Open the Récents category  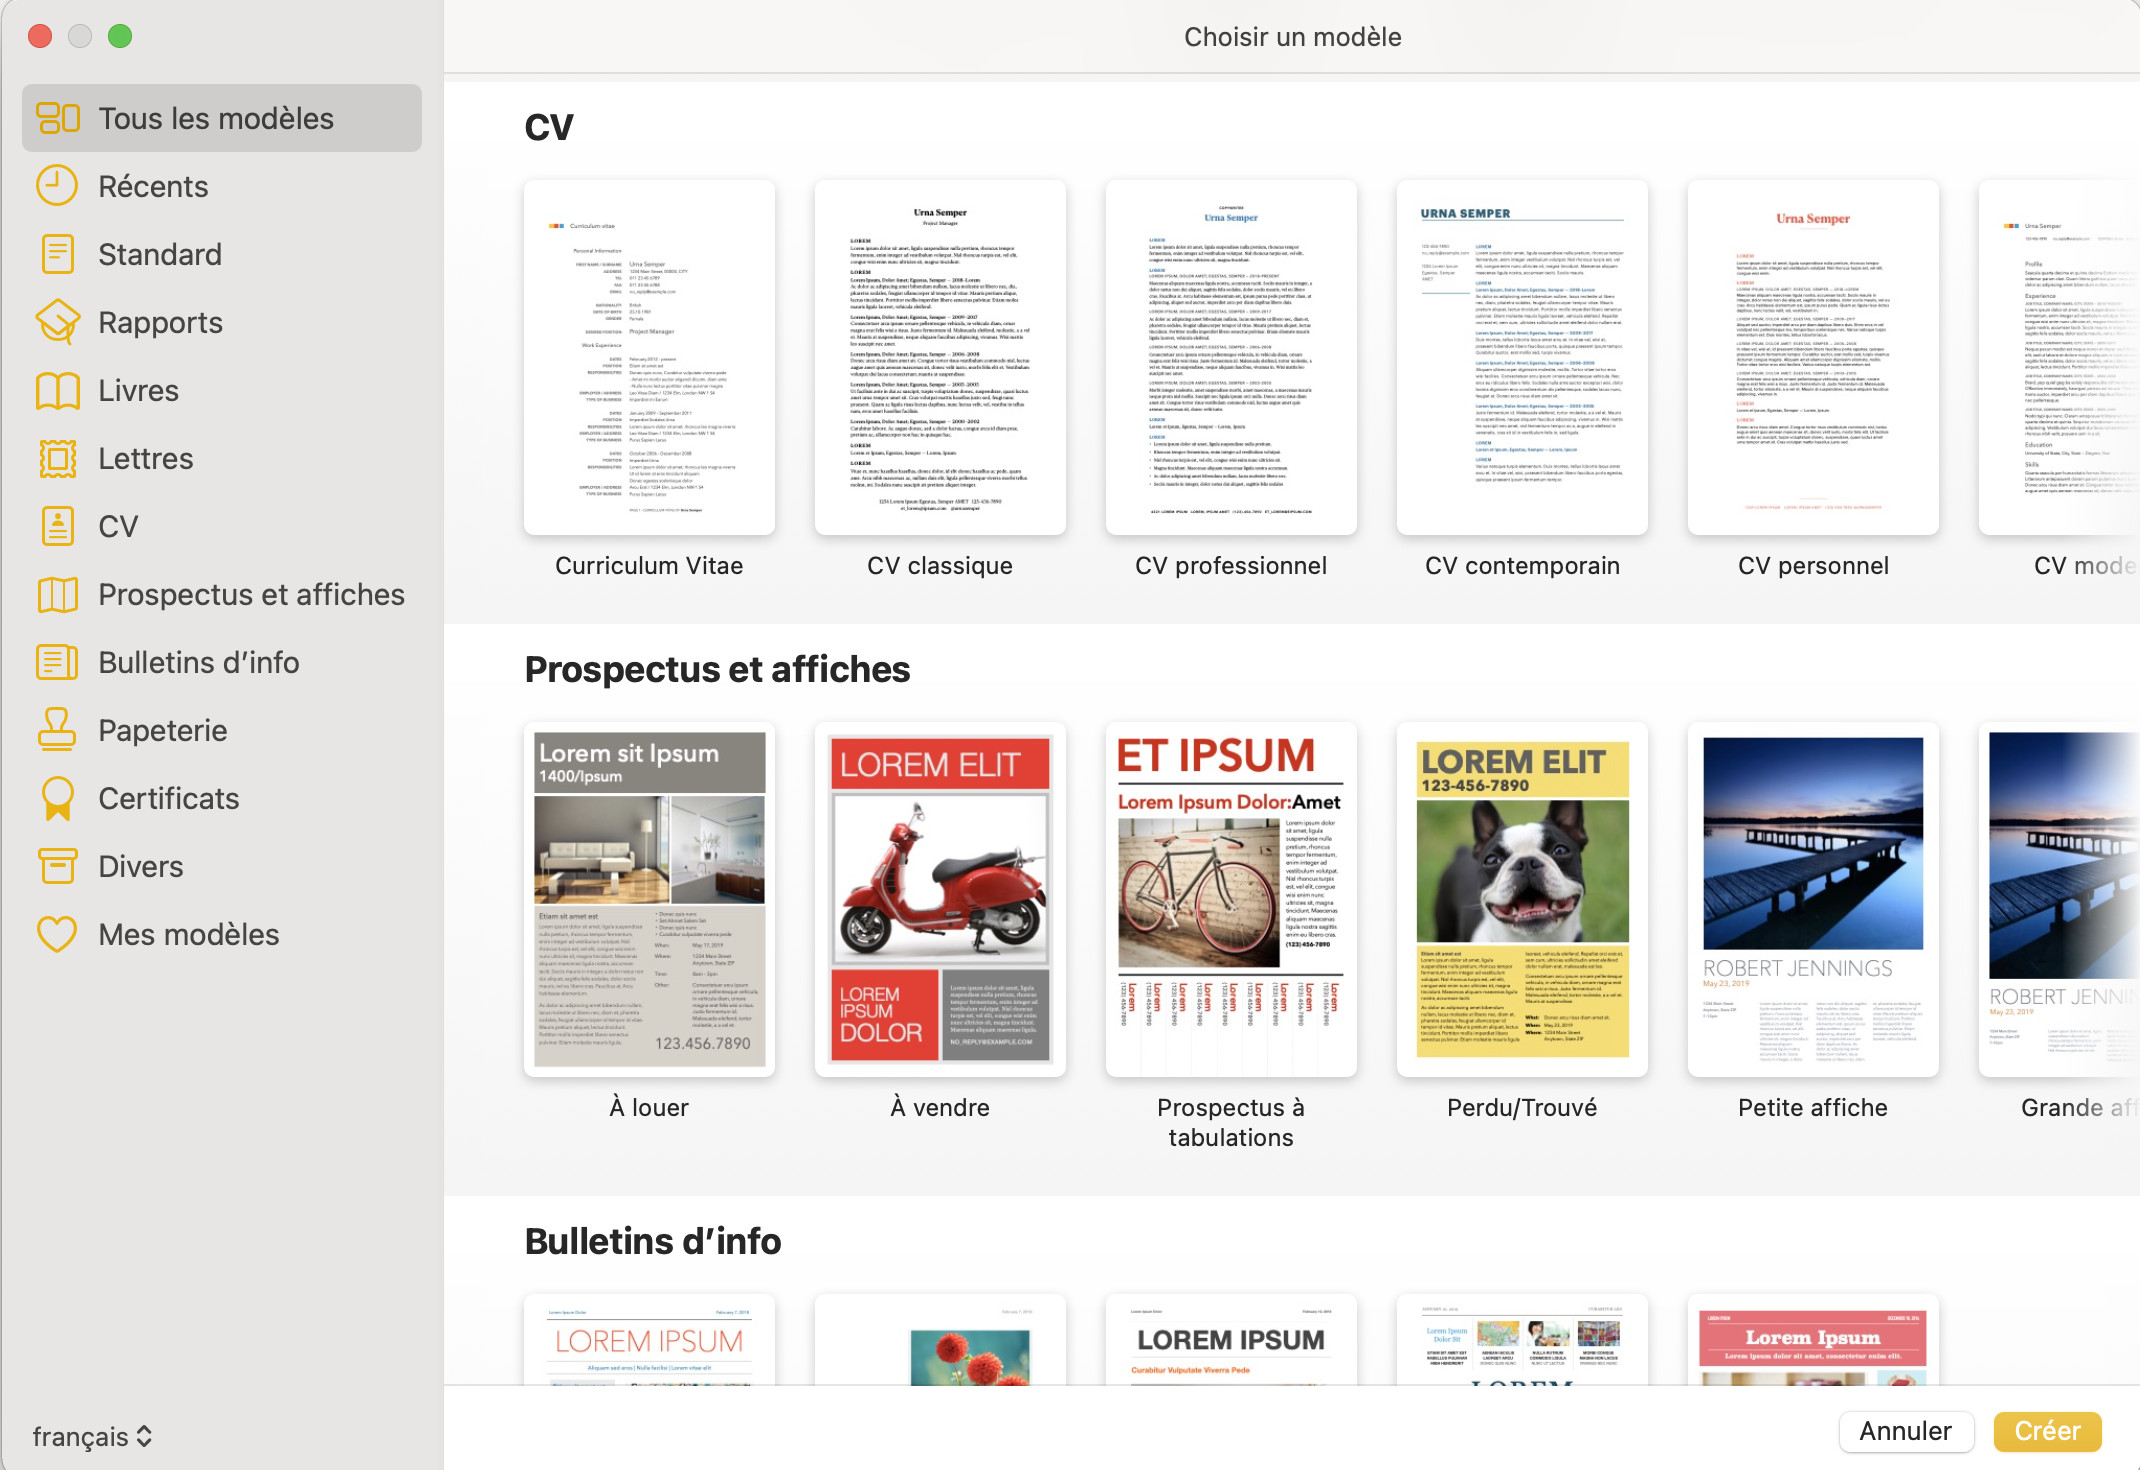pyautogui.click(x=222, y=186)
